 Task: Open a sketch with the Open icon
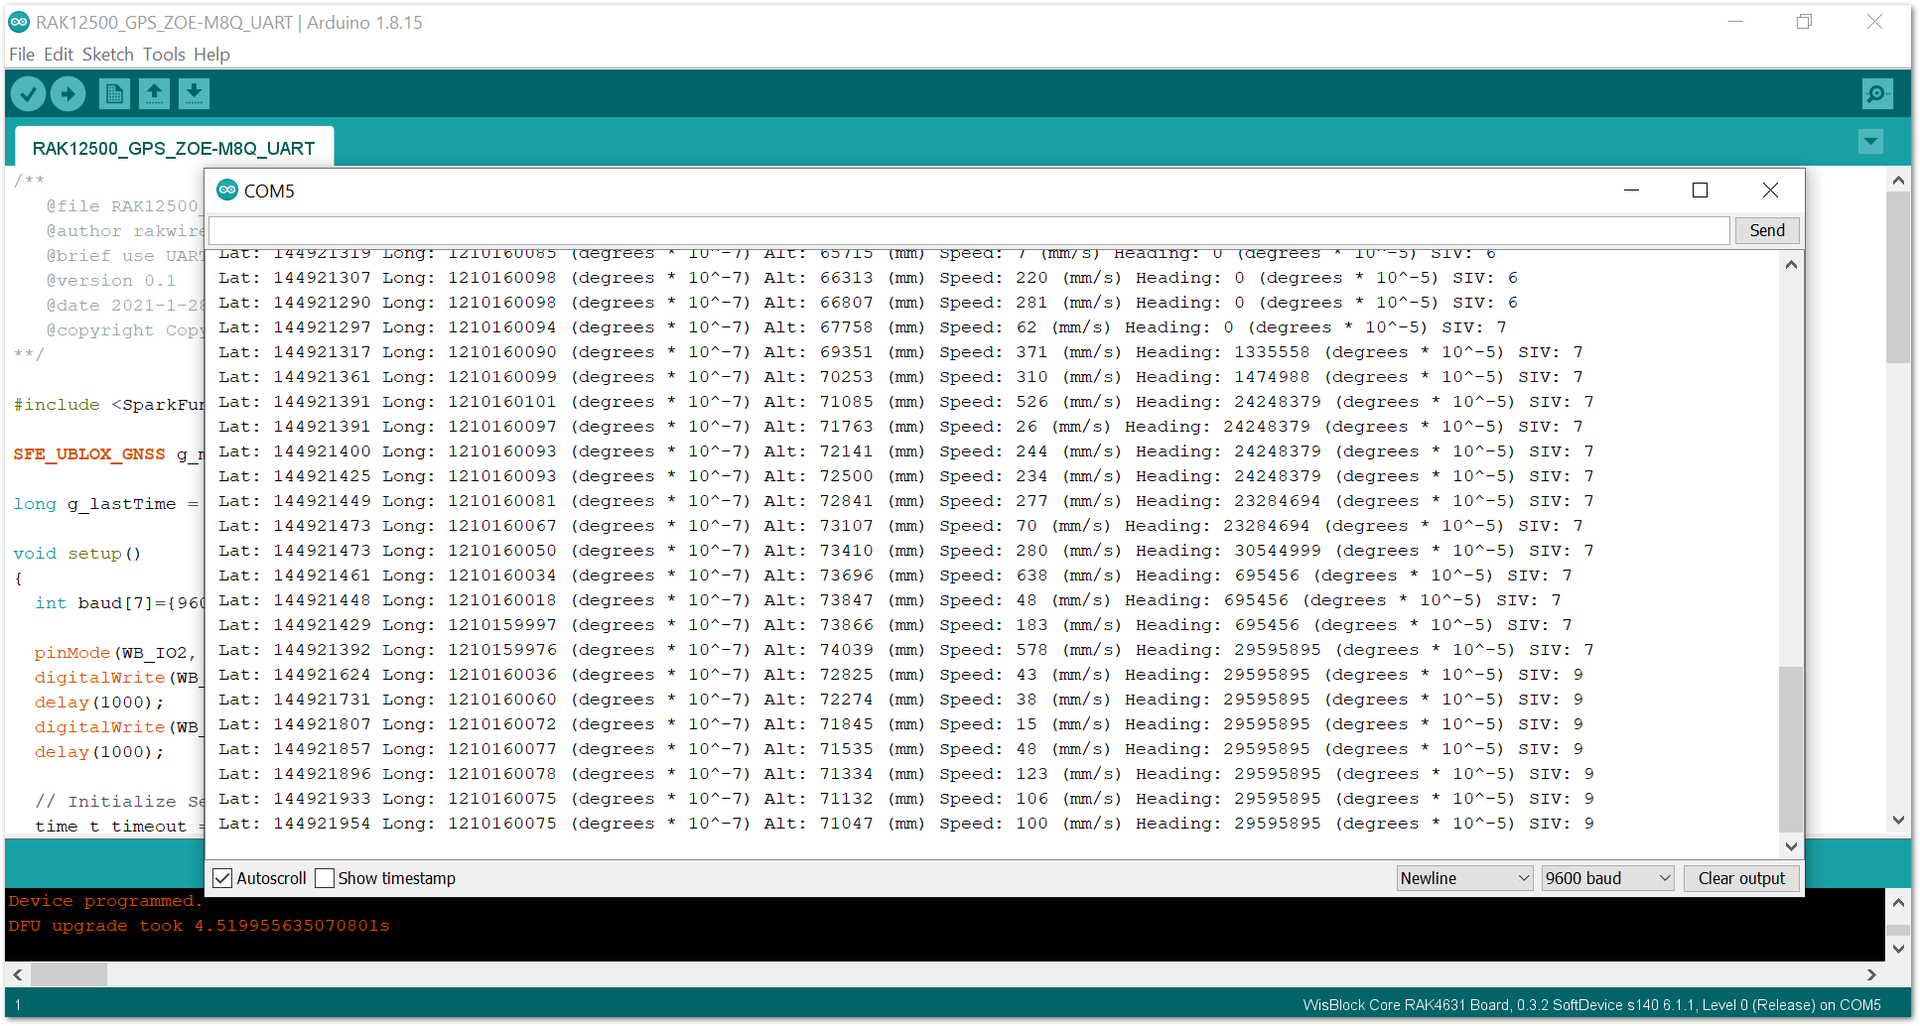coord(154,94)
